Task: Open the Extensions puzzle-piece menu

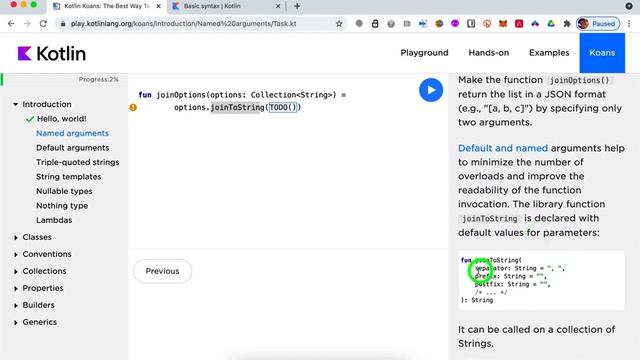Action: [x=567, y=24]
